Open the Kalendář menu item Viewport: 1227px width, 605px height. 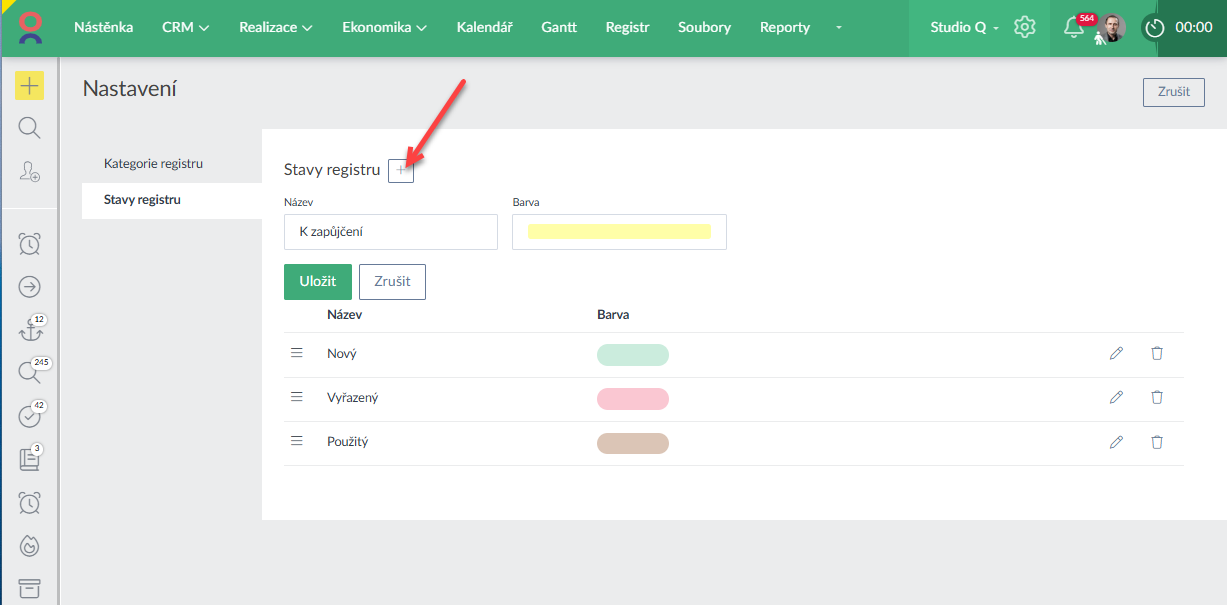pyautogui.click(x=484, y=28)
